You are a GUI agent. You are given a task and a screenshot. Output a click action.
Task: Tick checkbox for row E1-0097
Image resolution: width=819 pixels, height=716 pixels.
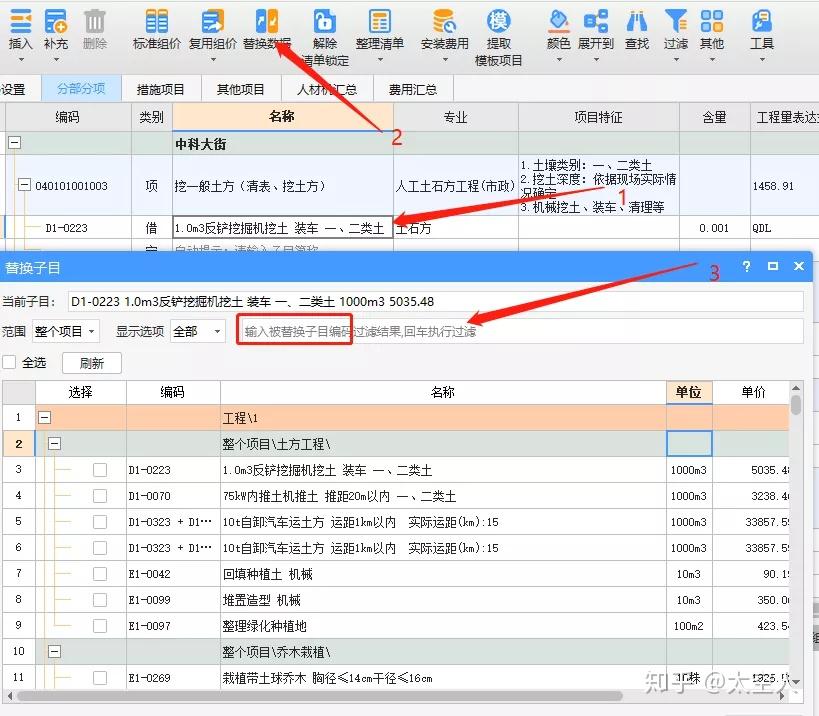click(100, 626)
